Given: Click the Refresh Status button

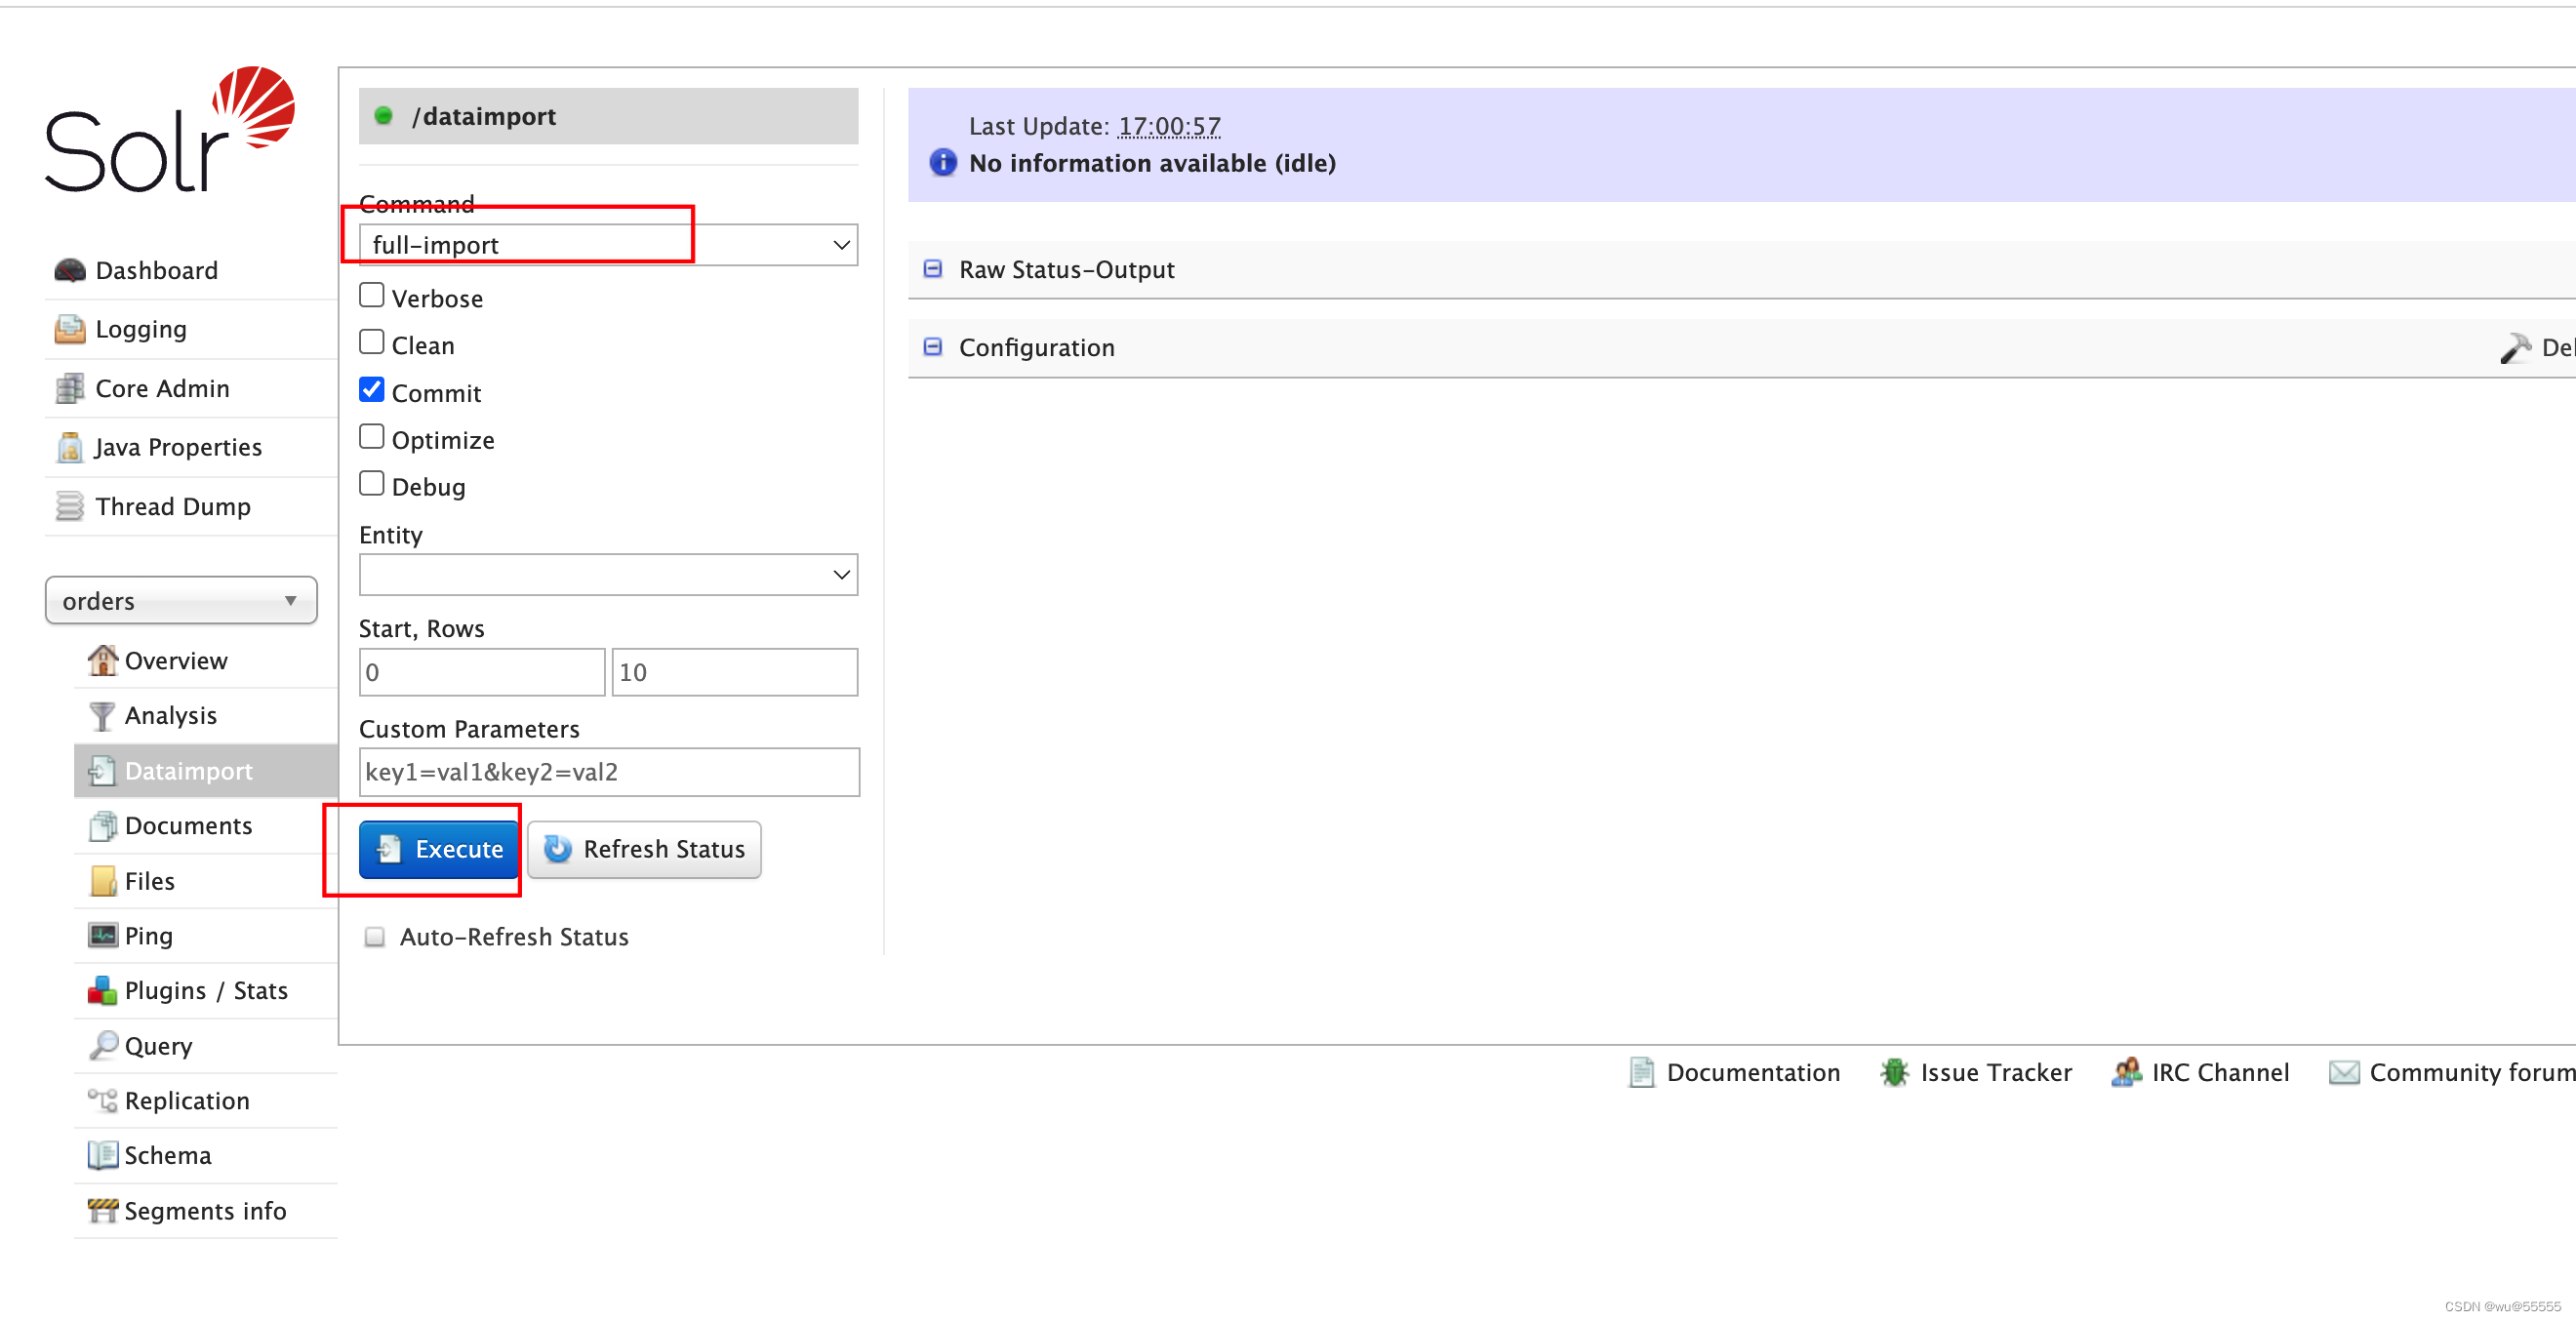Looking at the screenshot, I should pos(643,850).
